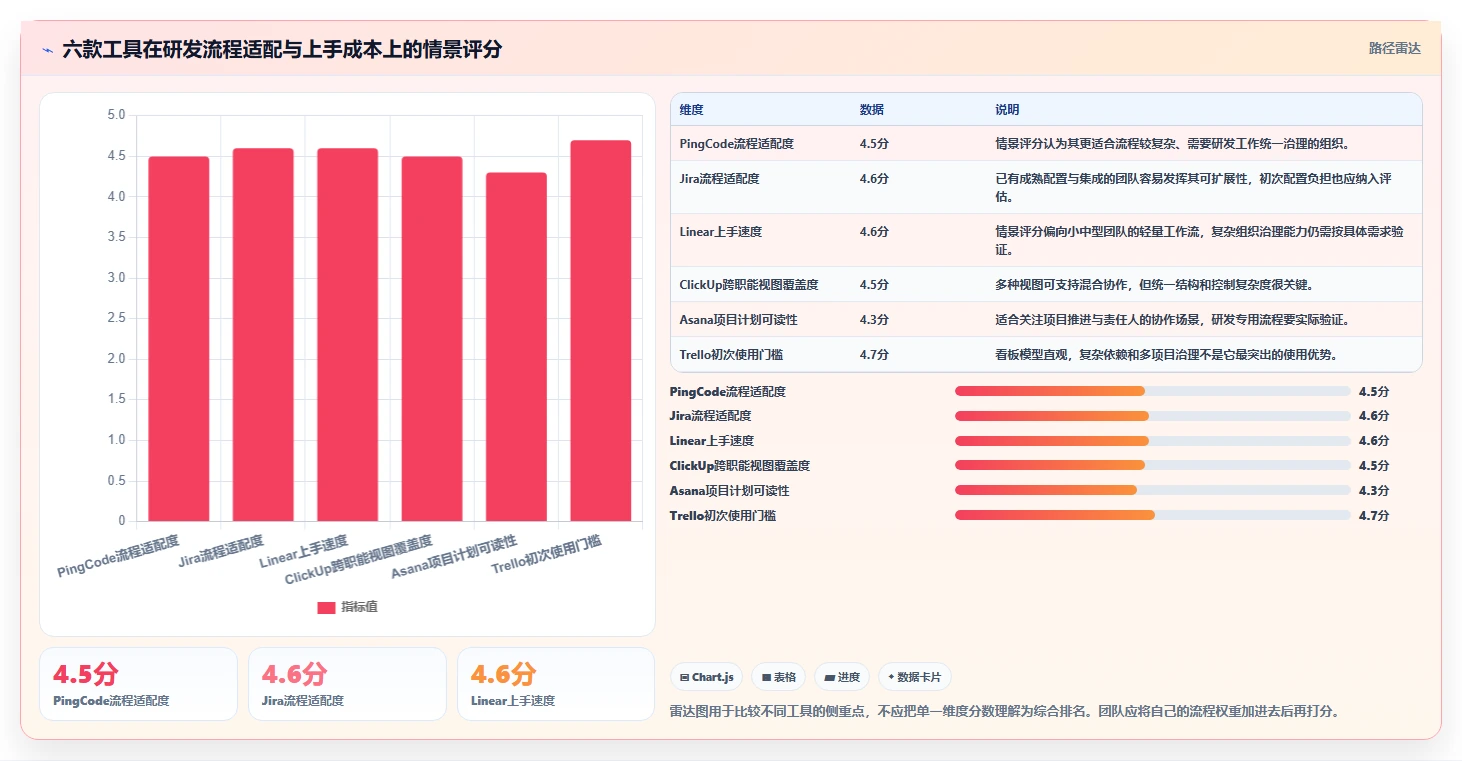1462x761 pixels.
Task: Click Jira流程适配度 progress bar
Action: (x=1152, y=416)
